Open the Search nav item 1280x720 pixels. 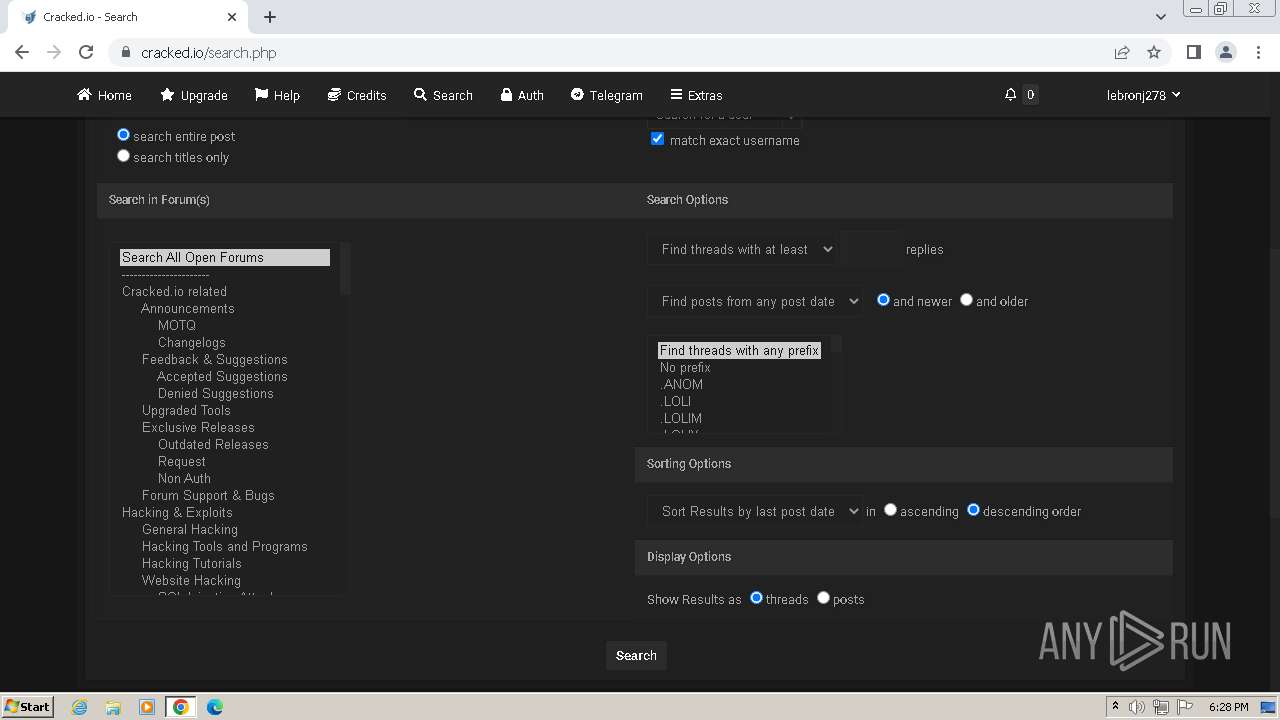443,95
